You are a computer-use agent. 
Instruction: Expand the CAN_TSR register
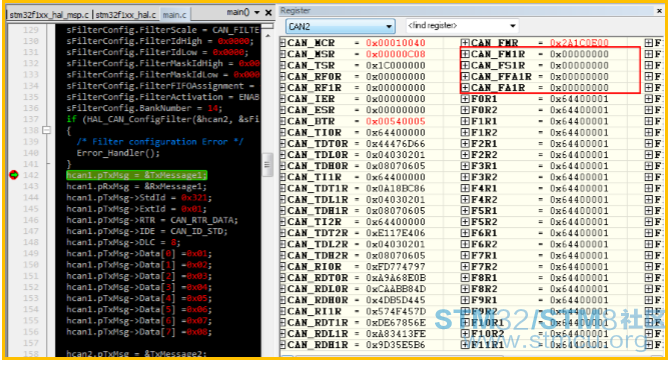[283, 65]
